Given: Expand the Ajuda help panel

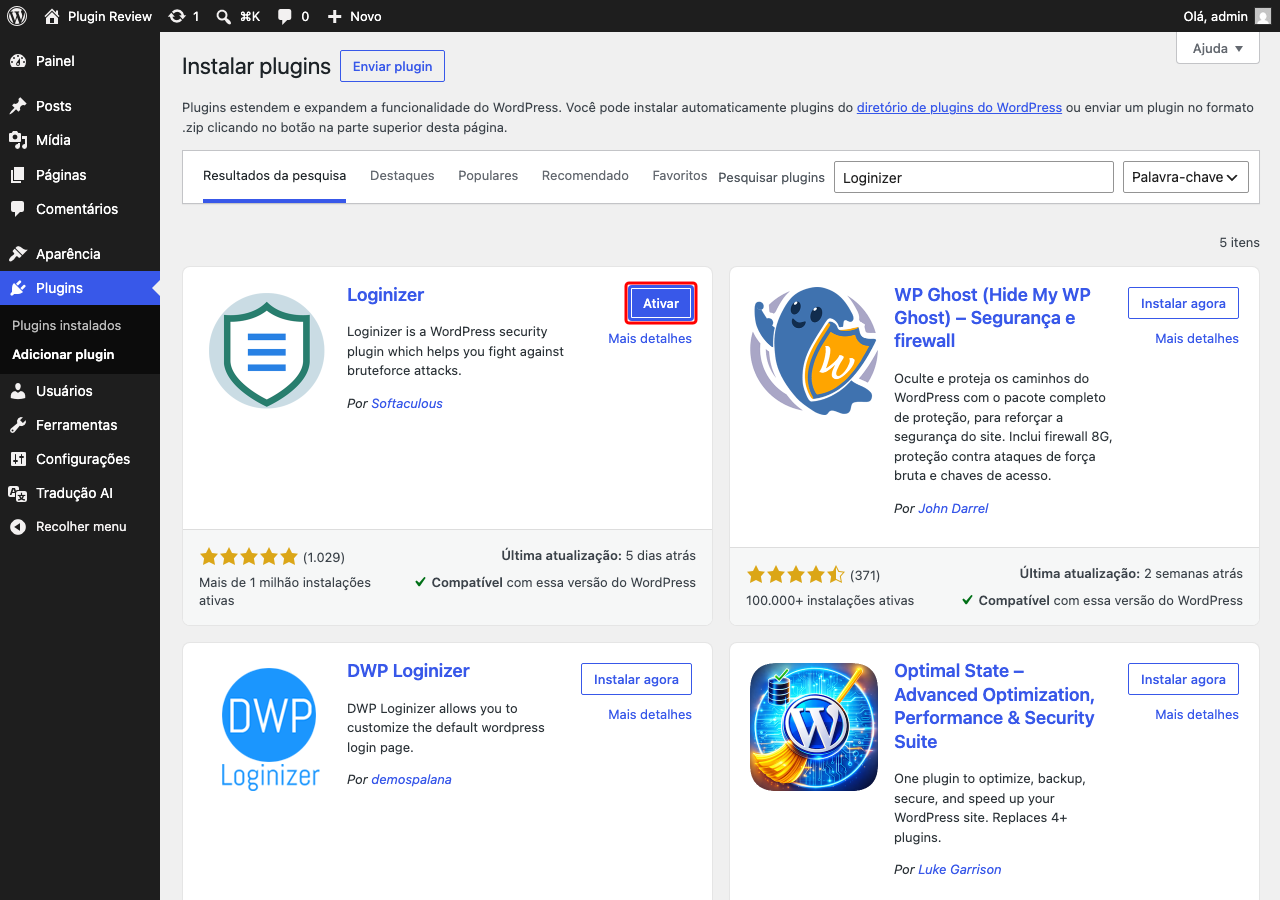Looking at the screenshot, I should 1218,48.
